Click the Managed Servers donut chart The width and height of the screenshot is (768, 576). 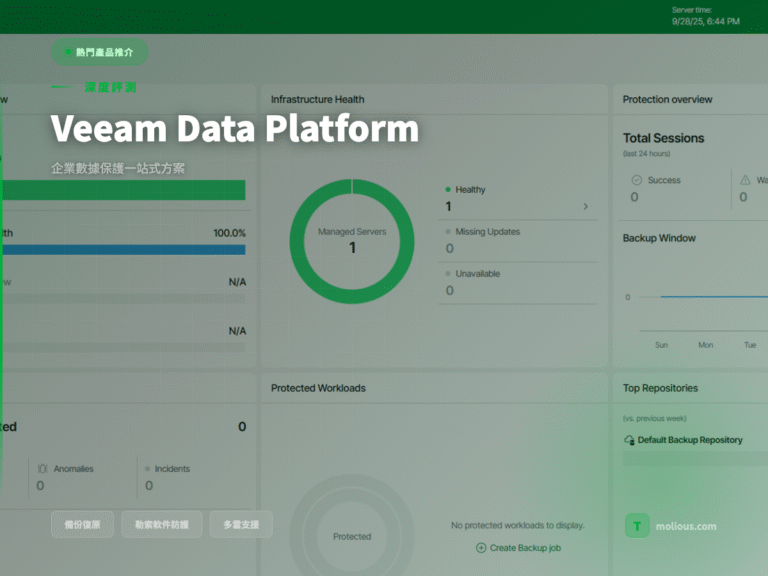(x=352, y=241)
